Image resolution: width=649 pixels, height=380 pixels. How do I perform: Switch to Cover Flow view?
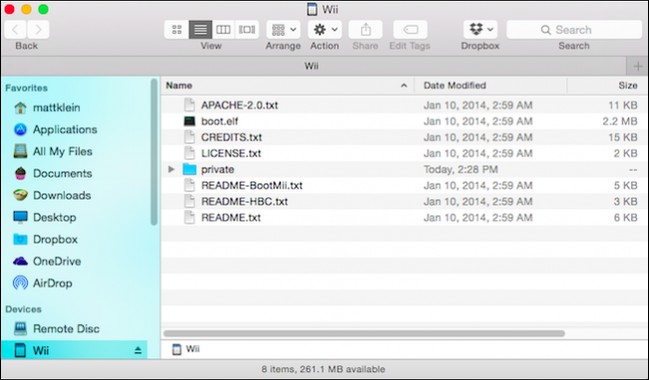(247, 30)
